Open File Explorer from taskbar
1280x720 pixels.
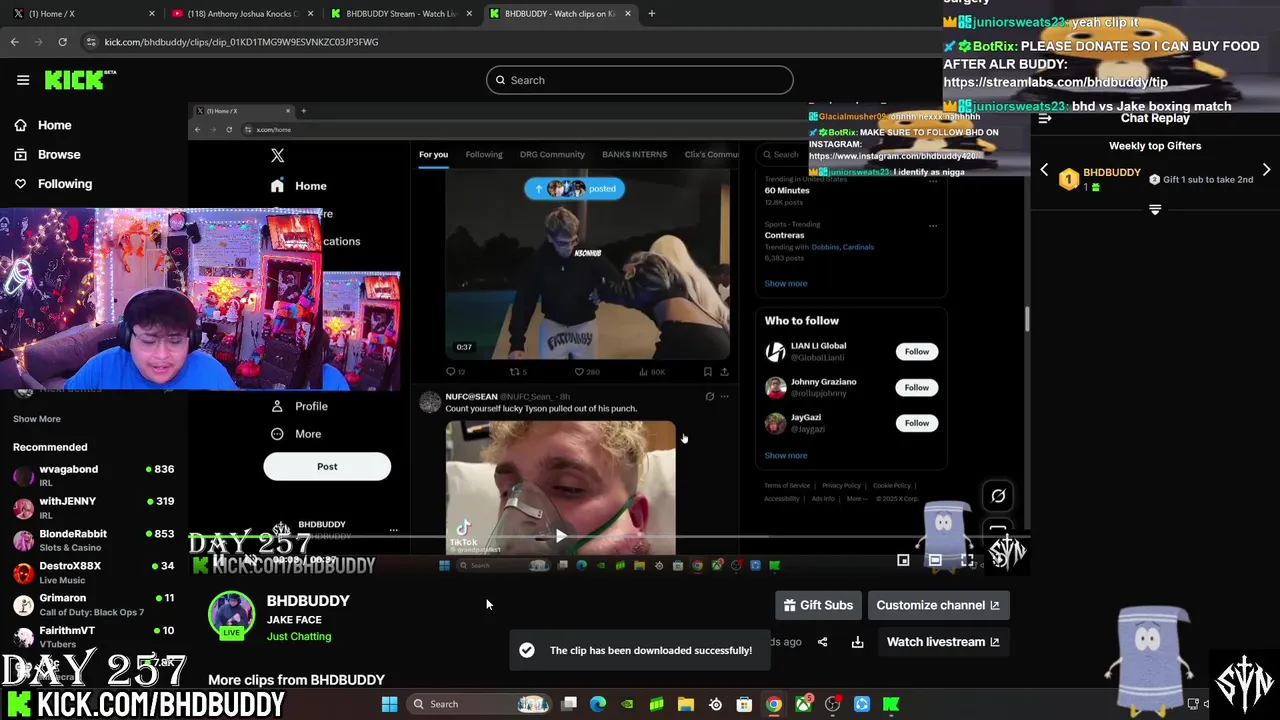[x=686, y=704]
